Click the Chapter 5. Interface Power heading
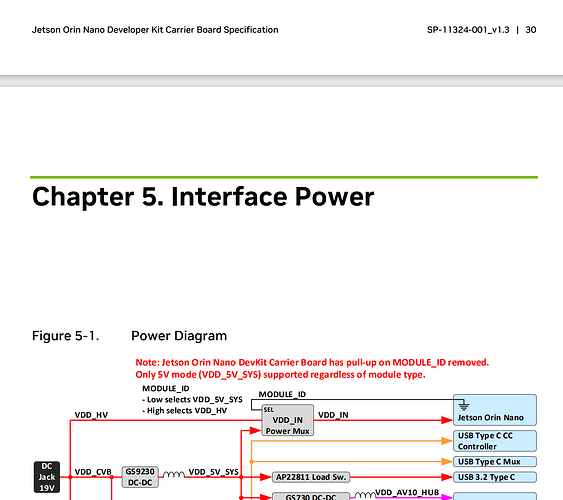The width and height of the screenshot is (563, 500). coord(203,197)
